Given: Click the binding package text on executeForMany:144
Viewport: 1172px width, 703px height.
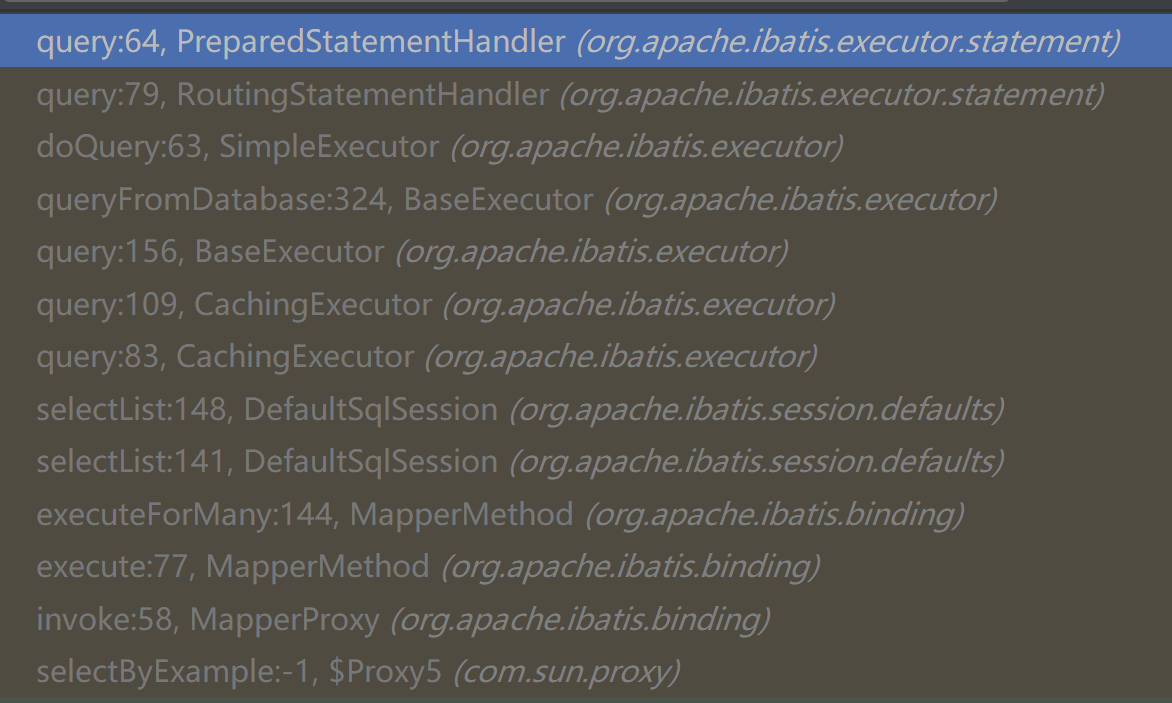Looking at the screenshot, I should (773, 514).
